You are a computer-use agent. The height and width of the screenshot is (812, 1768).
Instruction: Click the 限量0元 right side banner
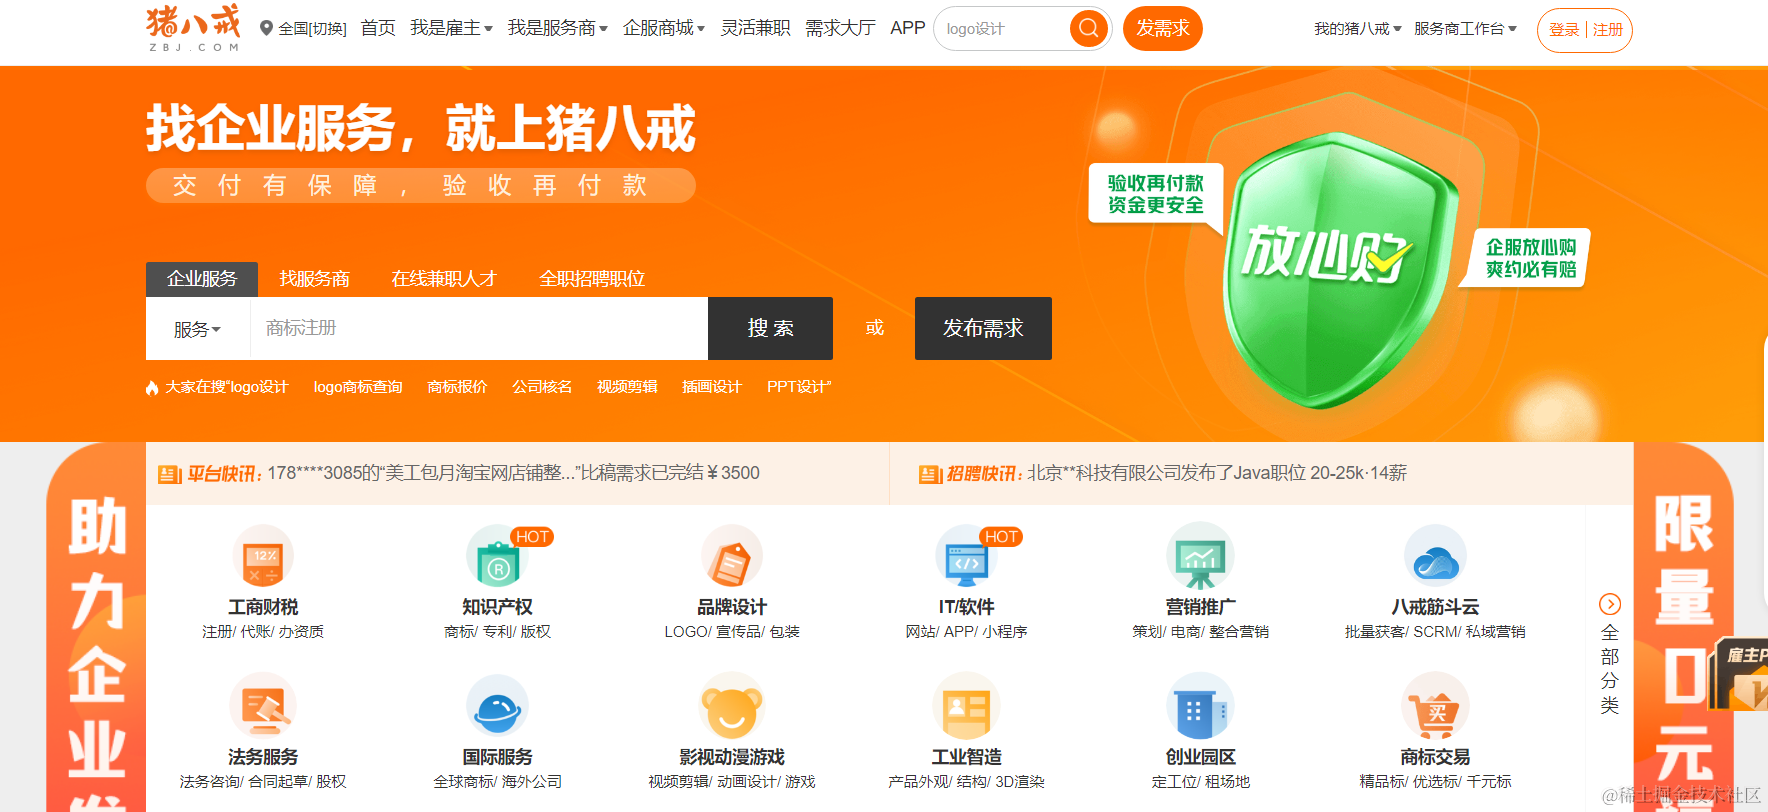pos(1684,628)
